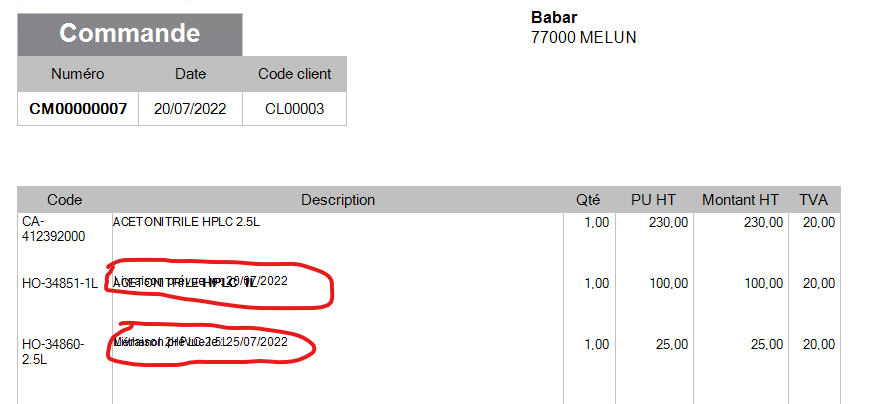Click the Montant HT column header

(740, 199)
